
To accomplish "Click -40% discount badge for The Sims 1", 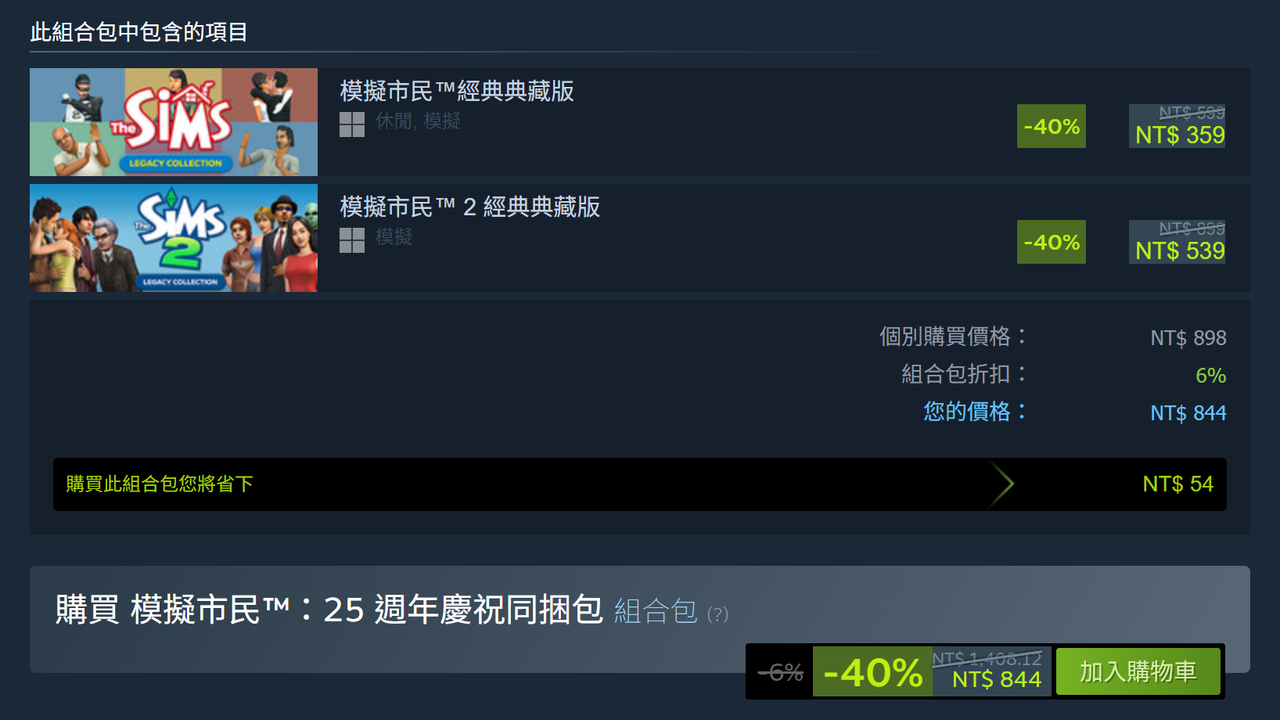I will [x=1051, y=126].
